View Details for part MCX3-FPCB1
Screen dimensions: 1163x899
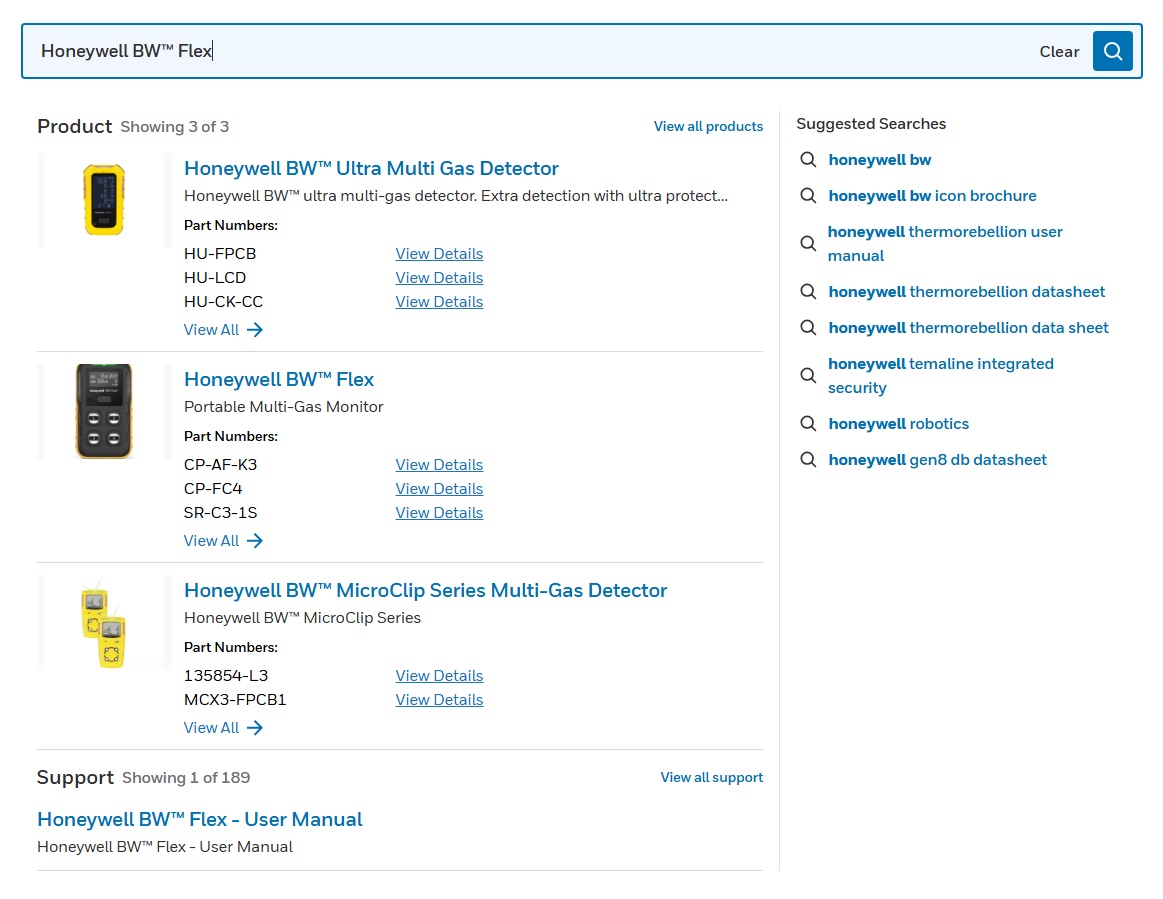[x=439, y=699]
